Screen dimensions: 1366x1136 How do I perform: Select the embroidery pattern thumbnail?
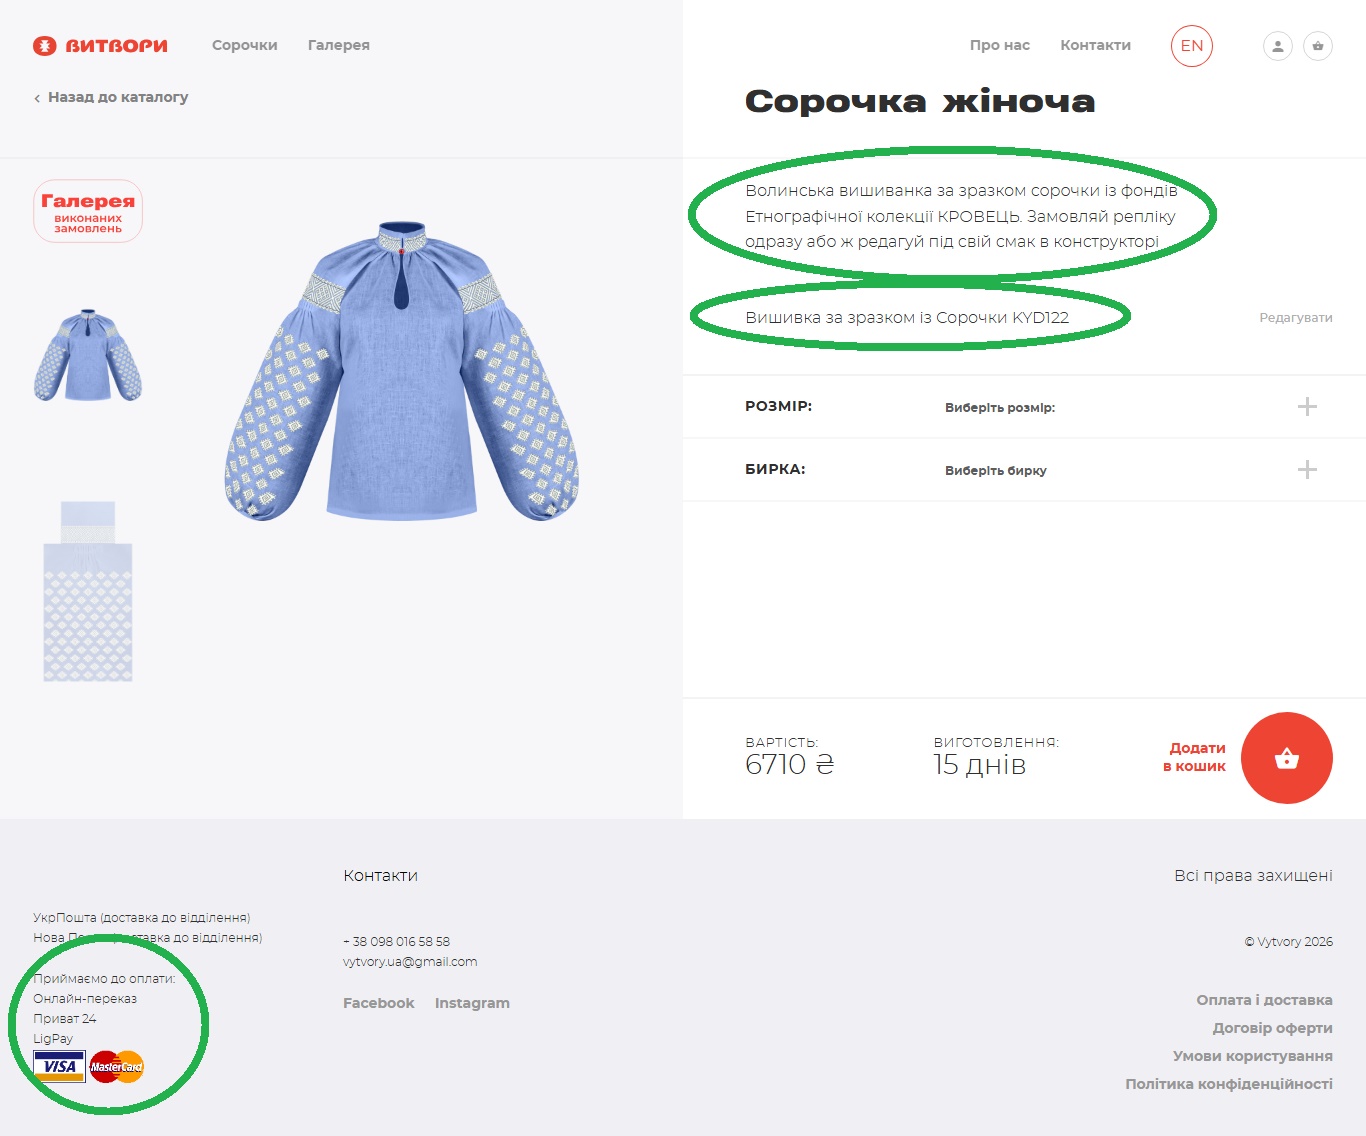[x=88, y=592]
